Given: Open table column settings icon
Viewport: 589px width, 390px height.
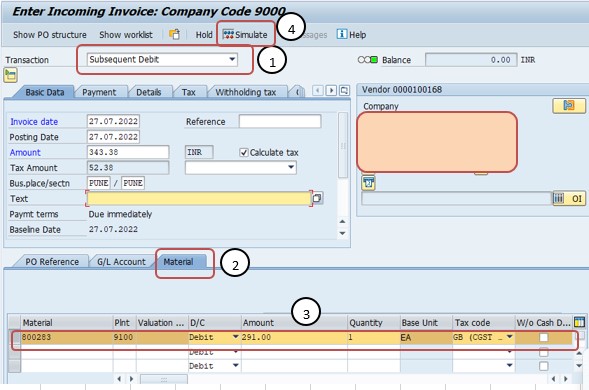Looking at the screenshot, I should click(579, 322).
